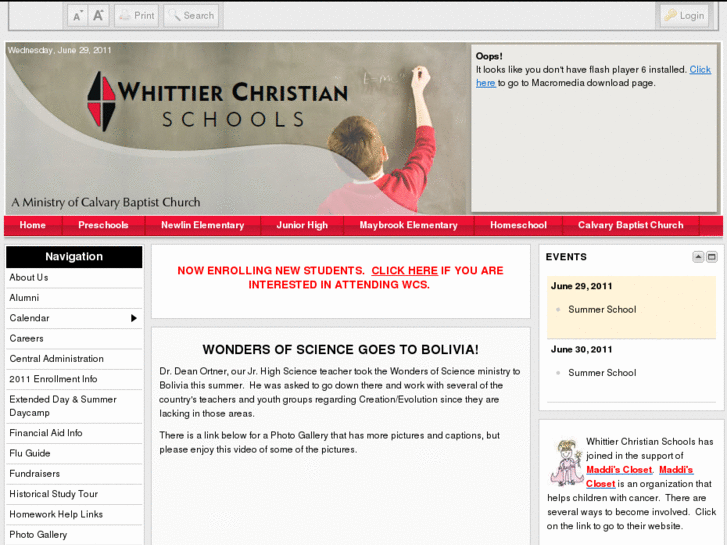727x545 pixels.
Task: Click the Print button
Action: tap(137, 16)
